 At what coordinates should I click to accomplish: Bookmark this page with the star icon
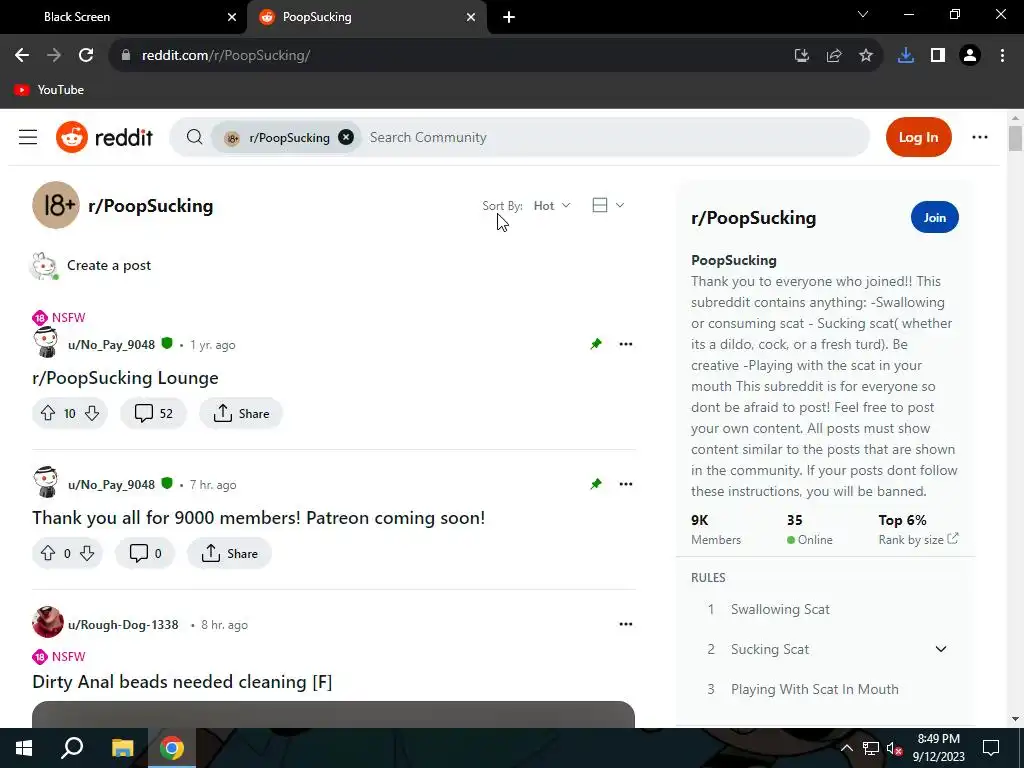pos(866,56)
